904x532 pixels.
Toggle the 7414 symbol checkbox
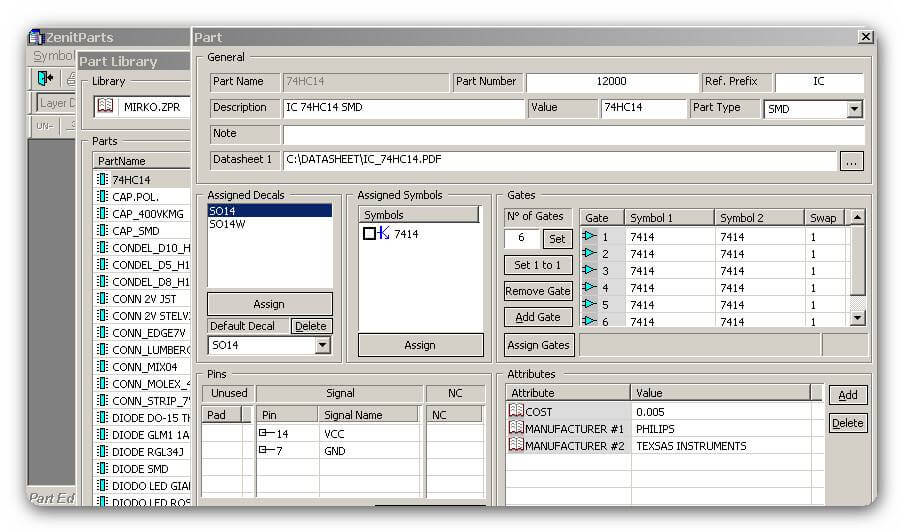coord(370,233)
